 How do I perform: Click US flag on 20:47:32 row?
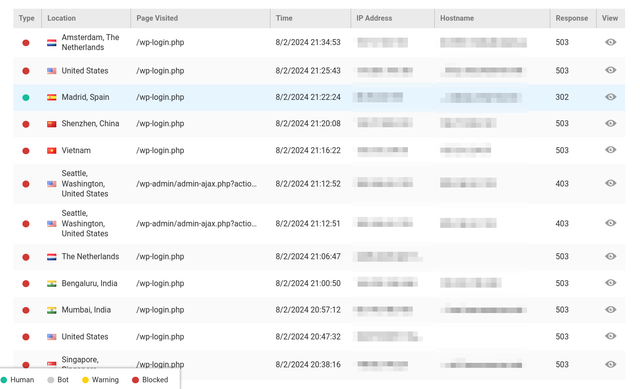click(51, 337)
